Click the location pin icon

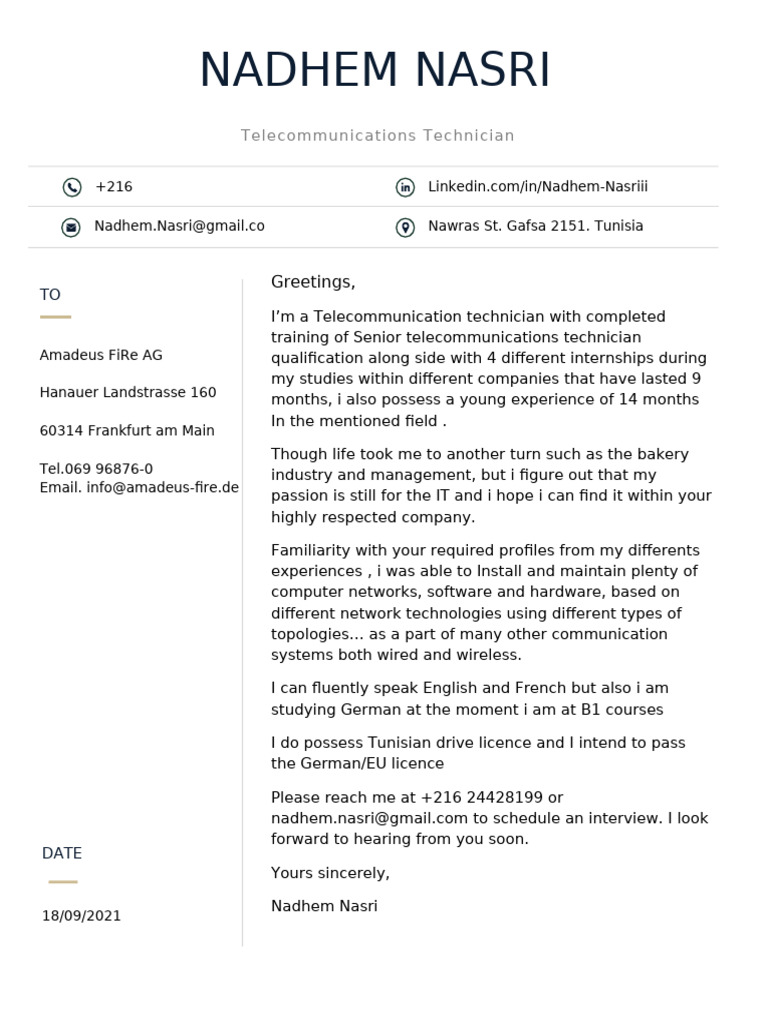[406, 227]
